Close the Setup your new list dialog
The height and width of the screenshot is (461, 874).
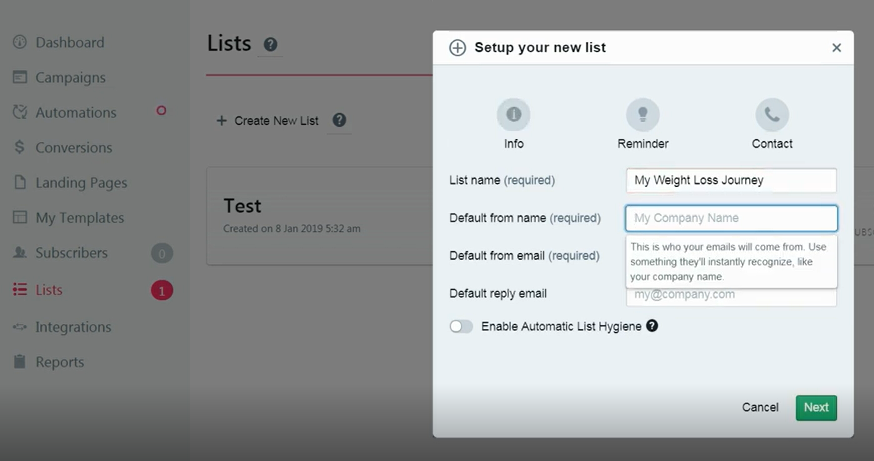[836, 47]
